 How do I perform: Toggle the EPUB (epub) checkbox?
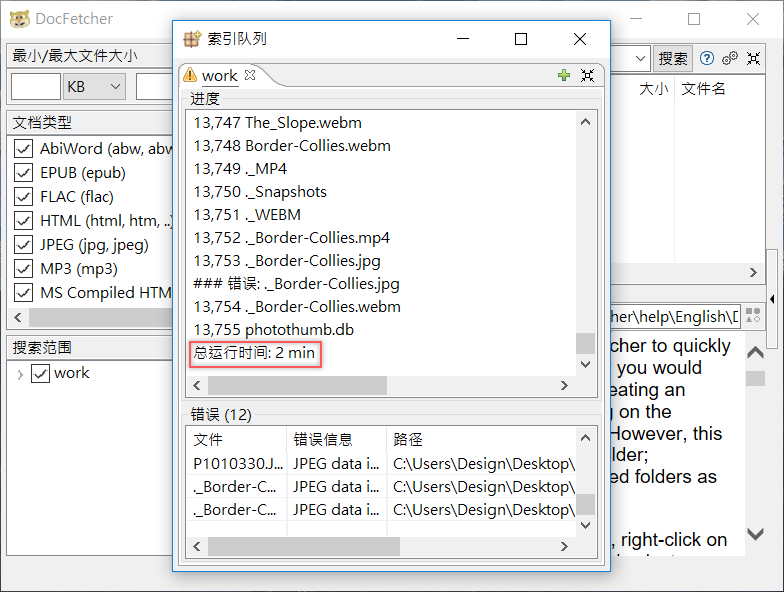click(24, 172)
